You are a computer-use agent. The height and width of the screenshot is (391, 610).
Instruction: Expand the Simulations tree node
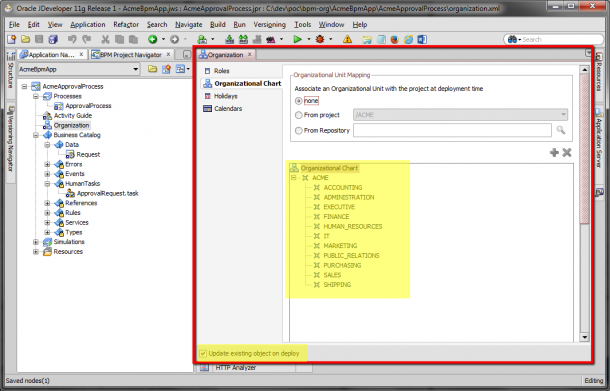[36, 242]
